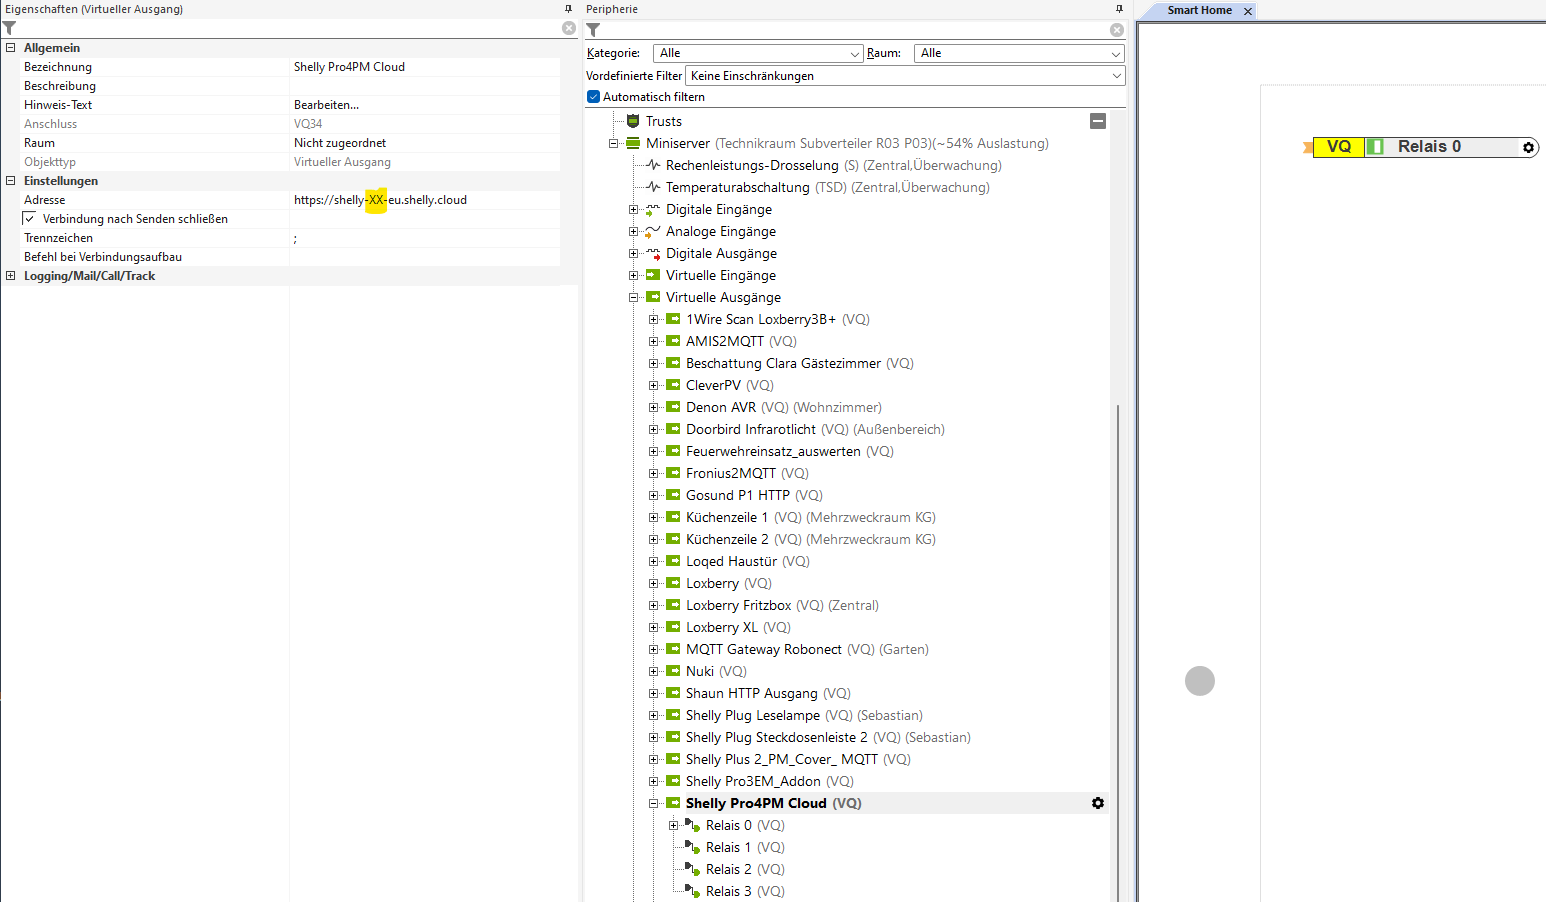
Task: Click the Relais 3 output command icon
Action: click(x=693, y=891)
